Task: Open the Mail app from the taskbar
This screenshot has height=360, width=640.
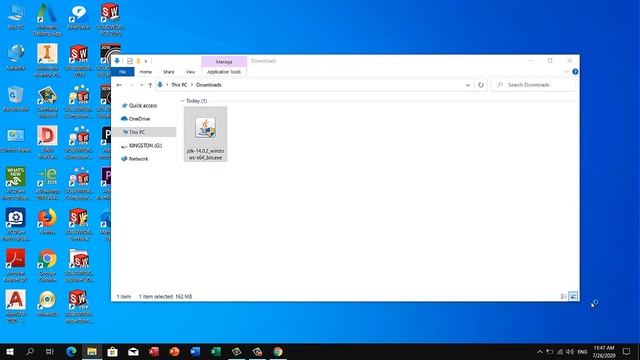Action: [x=133, y=351]
